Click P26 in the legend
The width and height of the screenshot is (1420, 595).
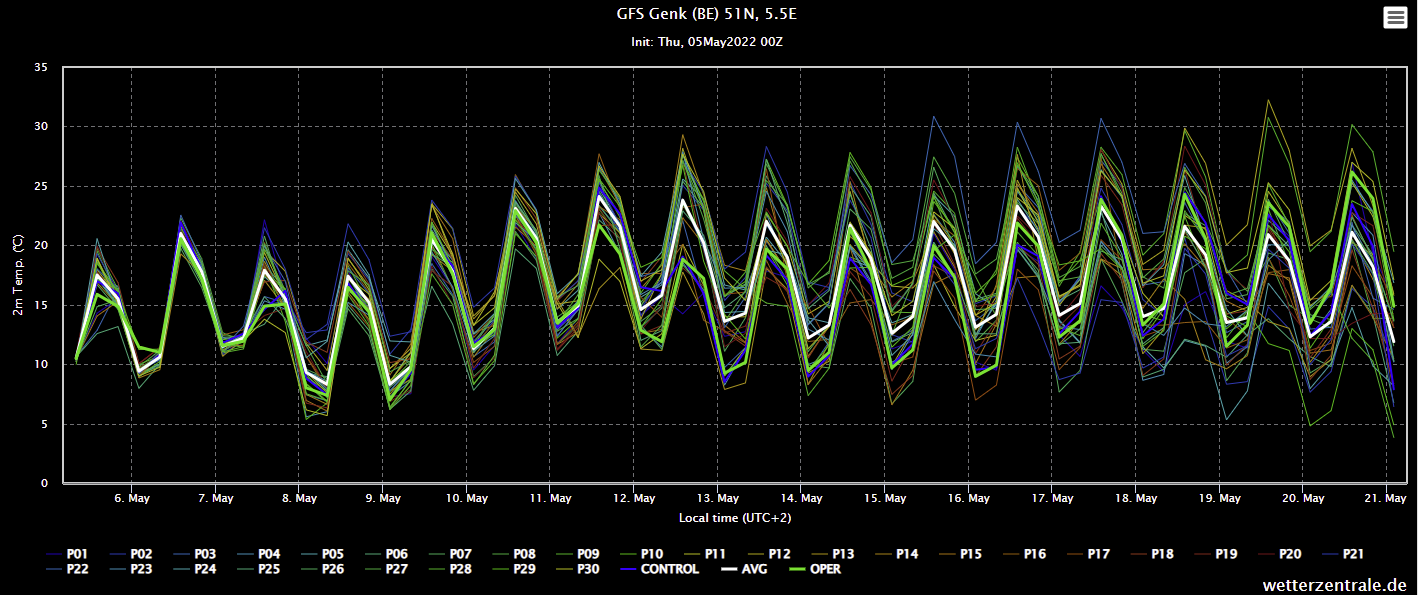click(324, 569)
